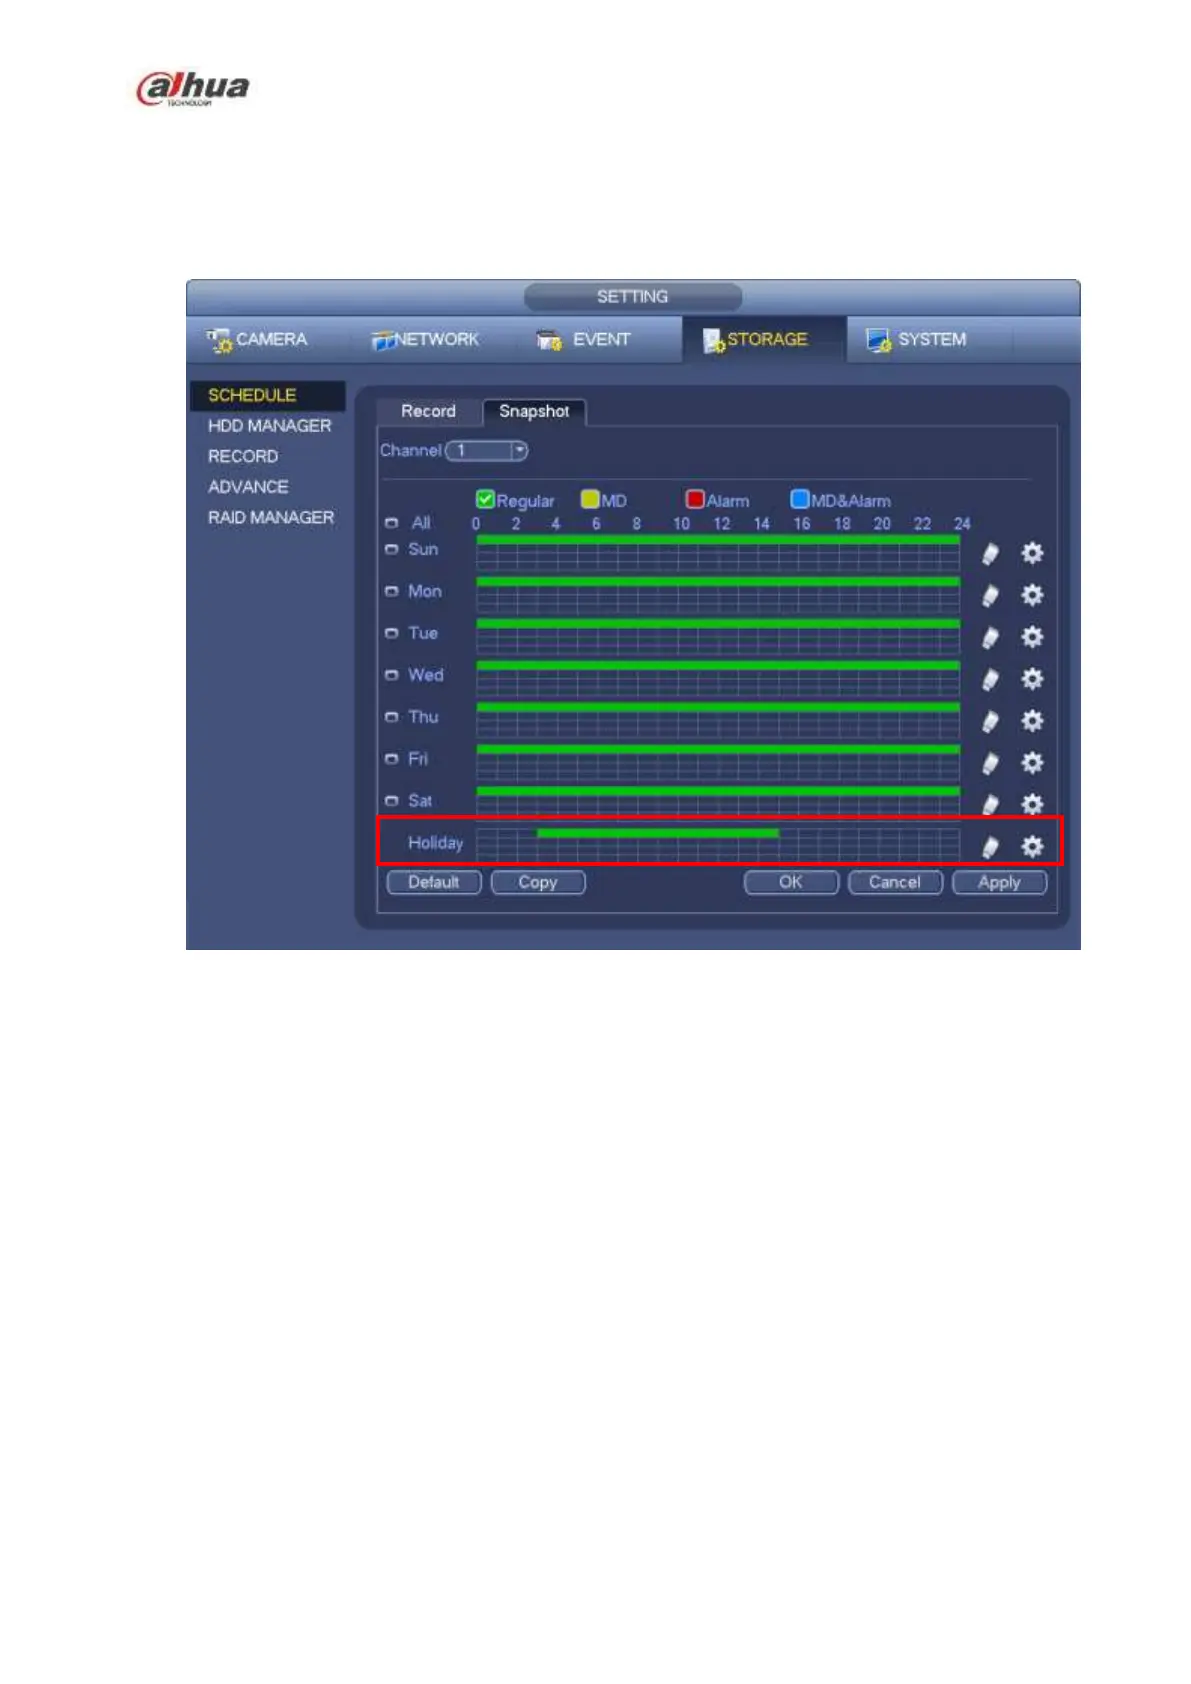The height and width of the screenshot is (1684, 1191).
Task: Select RAID MANAGER in the sidebar
Action: (x=271, y=517)
